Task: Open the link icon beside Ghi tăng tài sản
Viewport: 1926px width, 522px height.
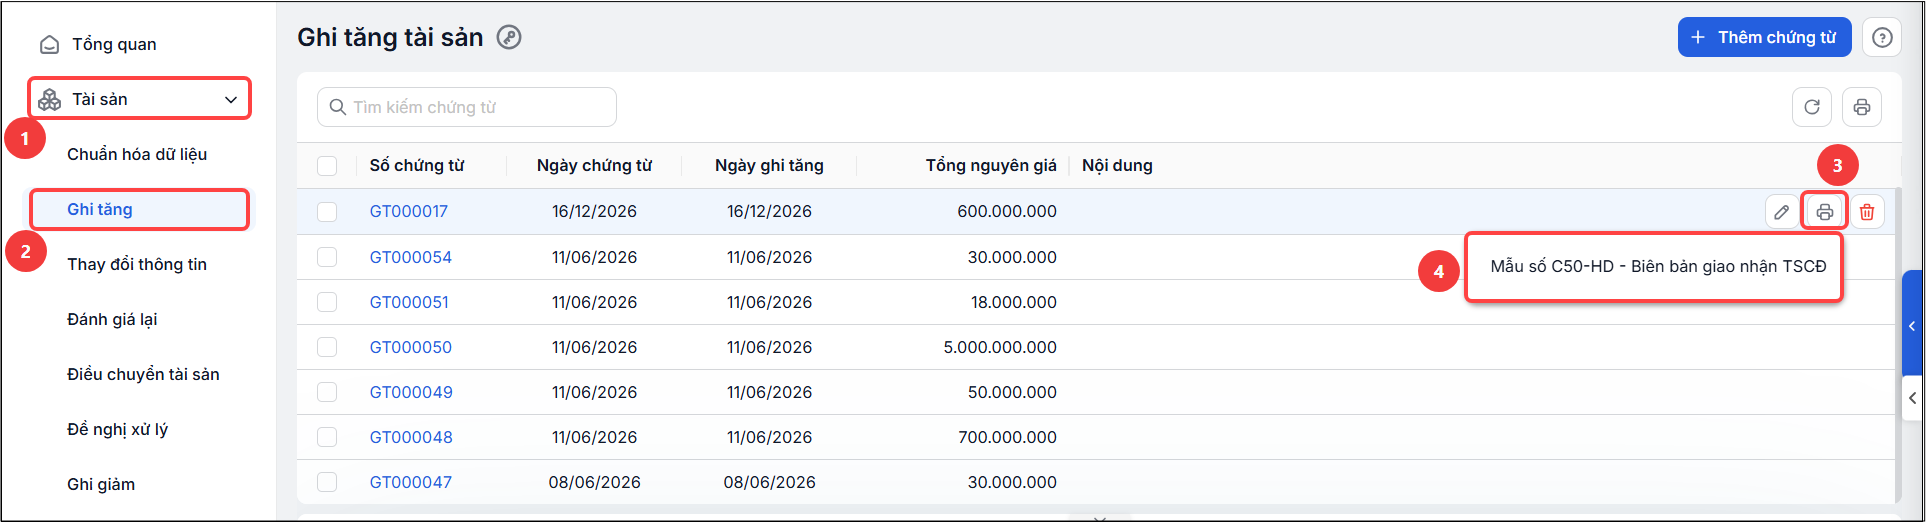Action: [x=509, y=37]
